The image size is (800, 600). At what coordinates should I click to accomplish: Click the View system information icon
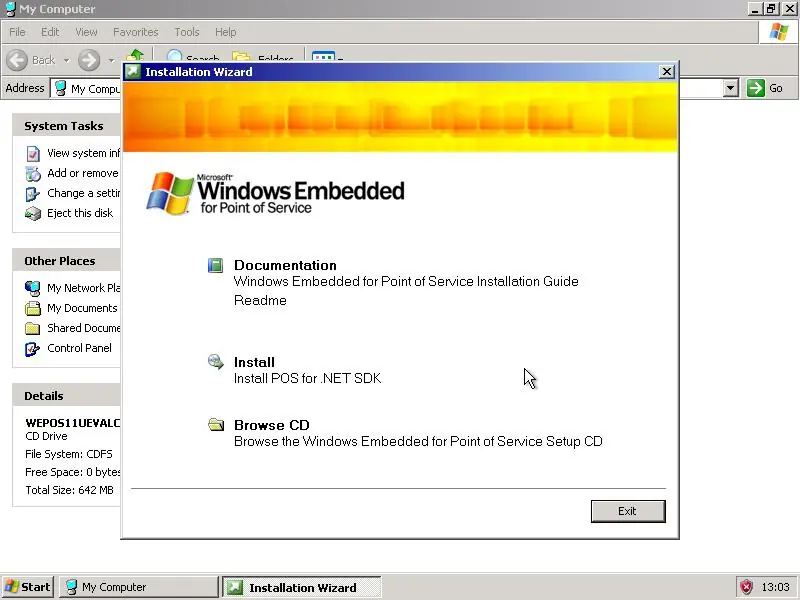[x=33, y=154]
